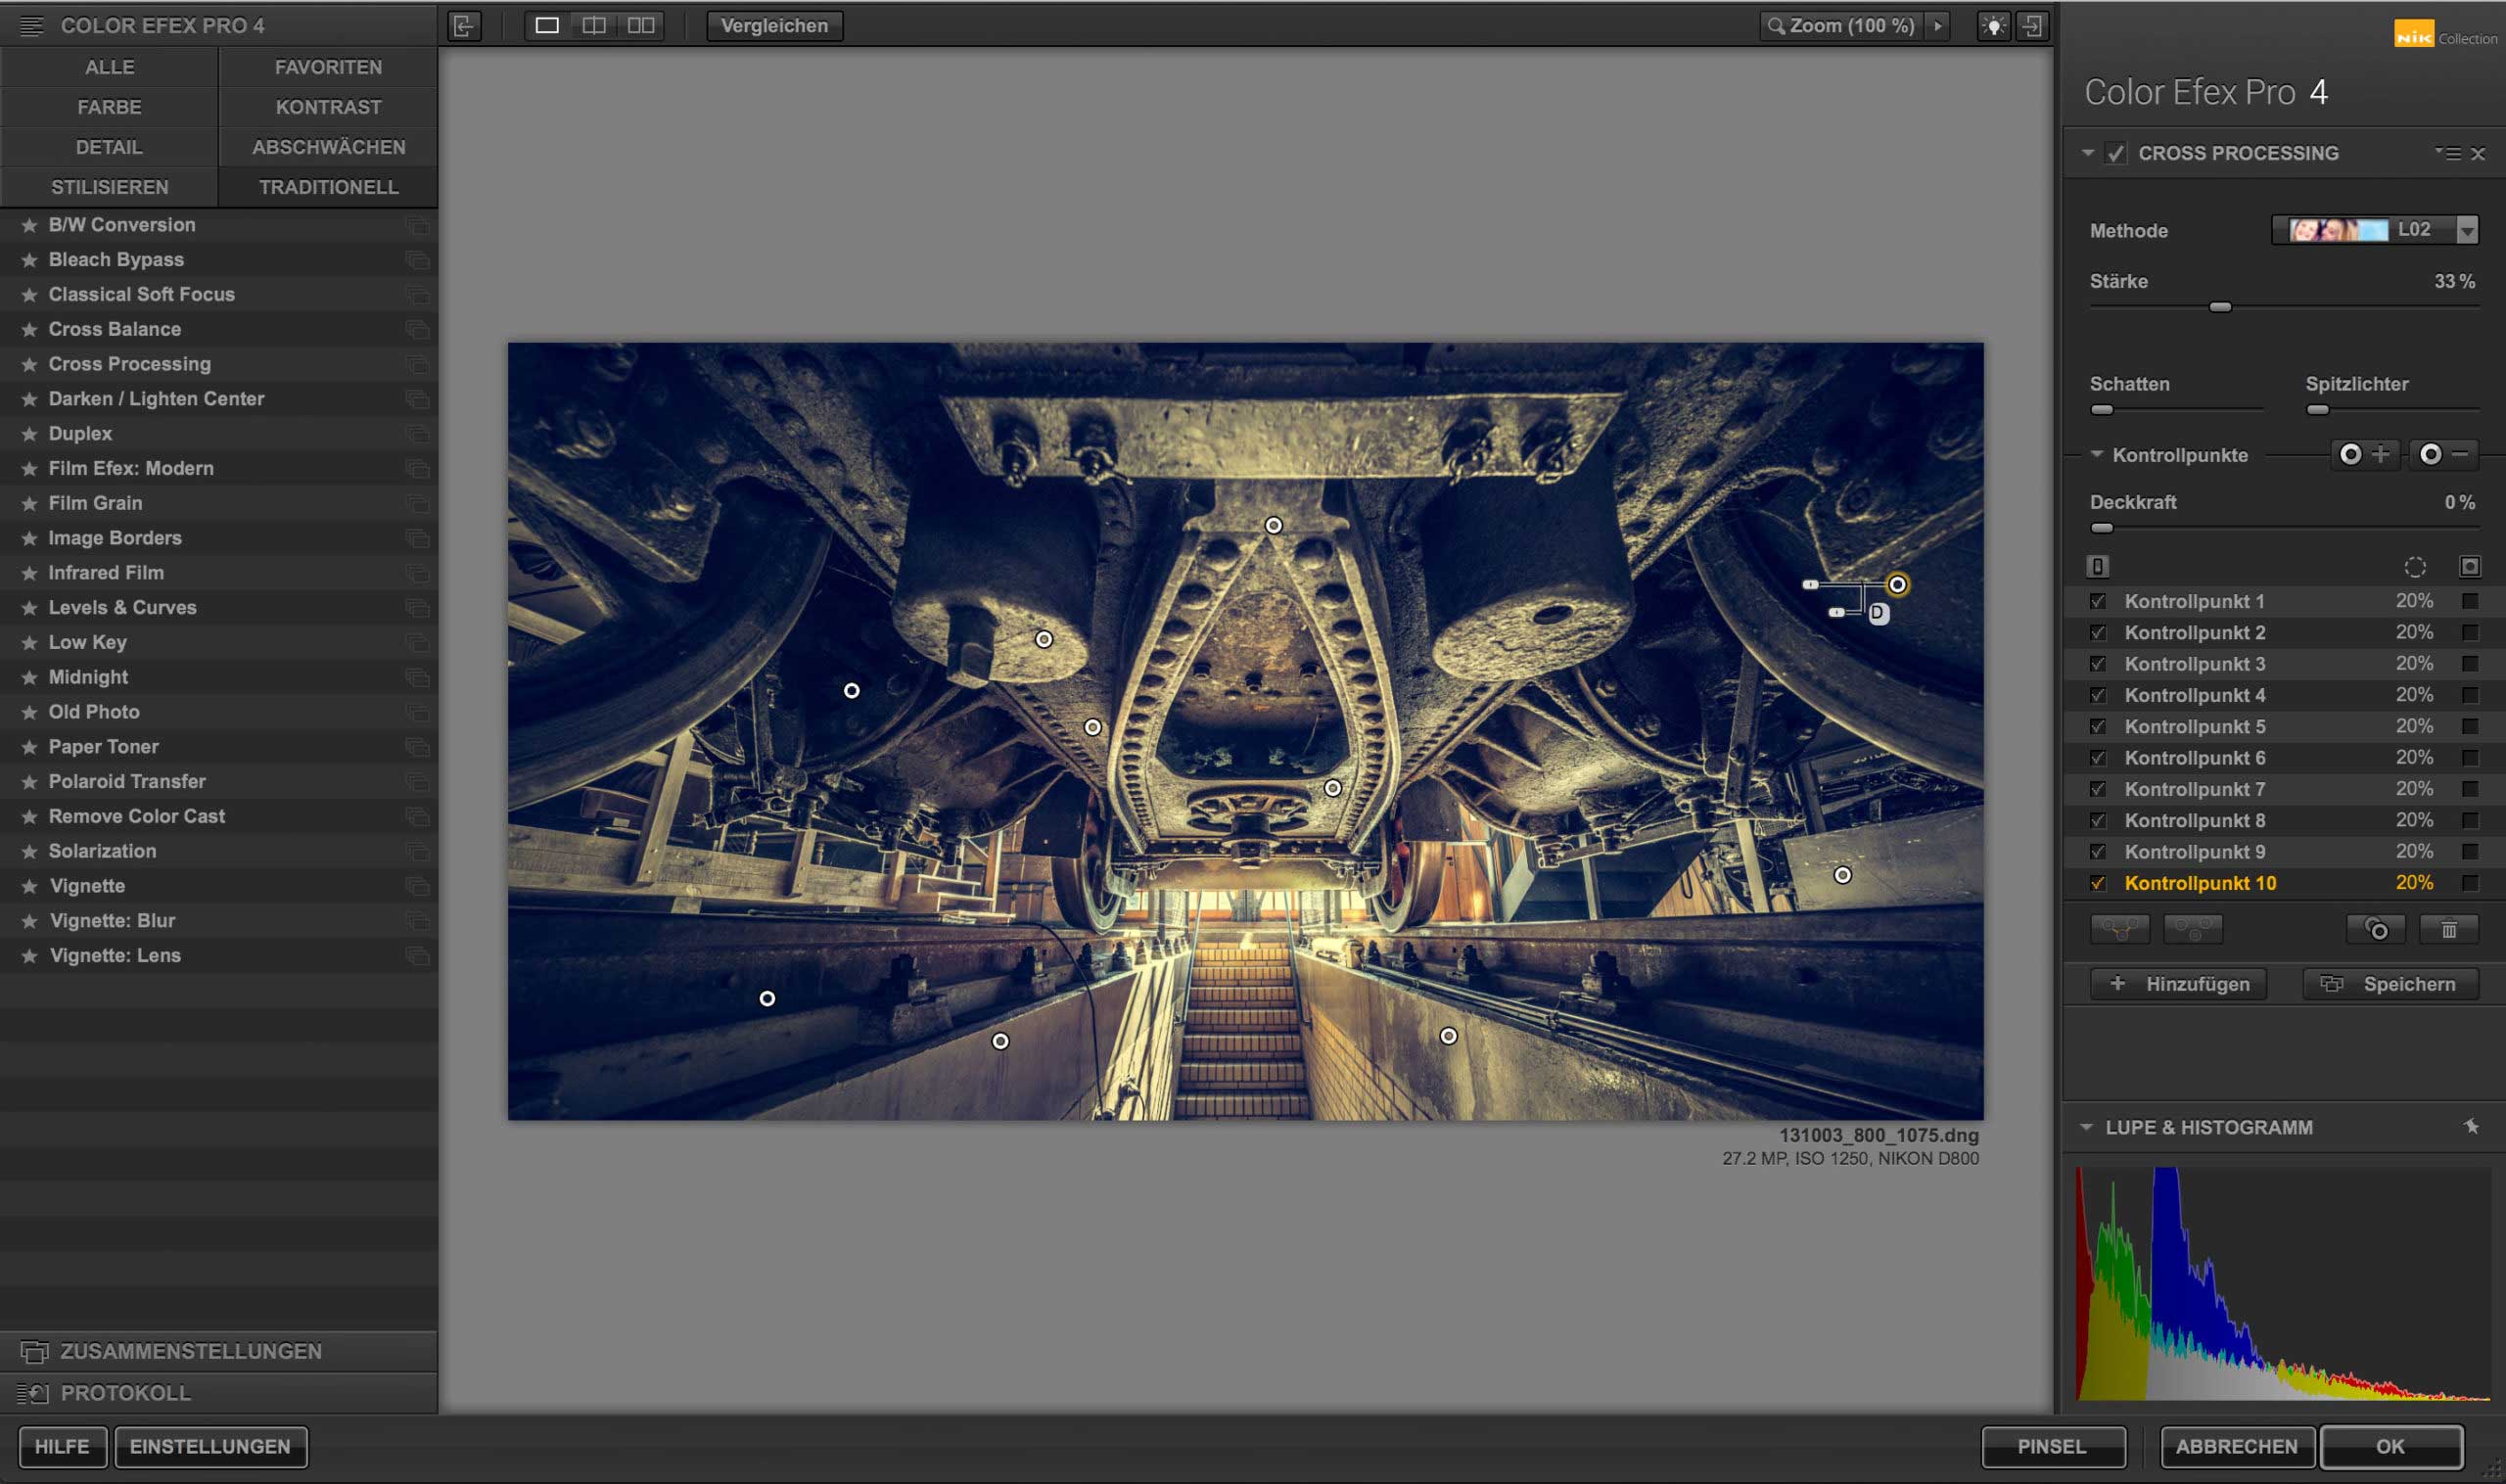
Task: Change preview background brightness with lightbulb icon
Action: coord(1993,26)
